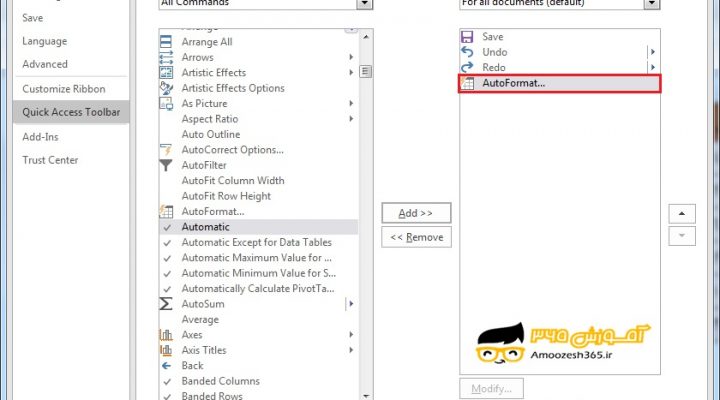
Task: Toggle Automatically Calculate PivotTable item
Action: pos(258,288)
